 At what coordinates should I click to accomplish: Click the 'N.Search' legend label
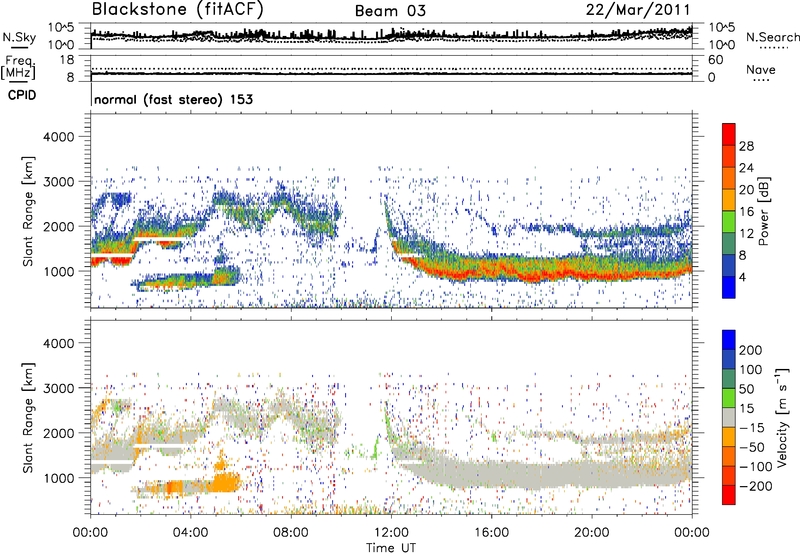point(772,37)
